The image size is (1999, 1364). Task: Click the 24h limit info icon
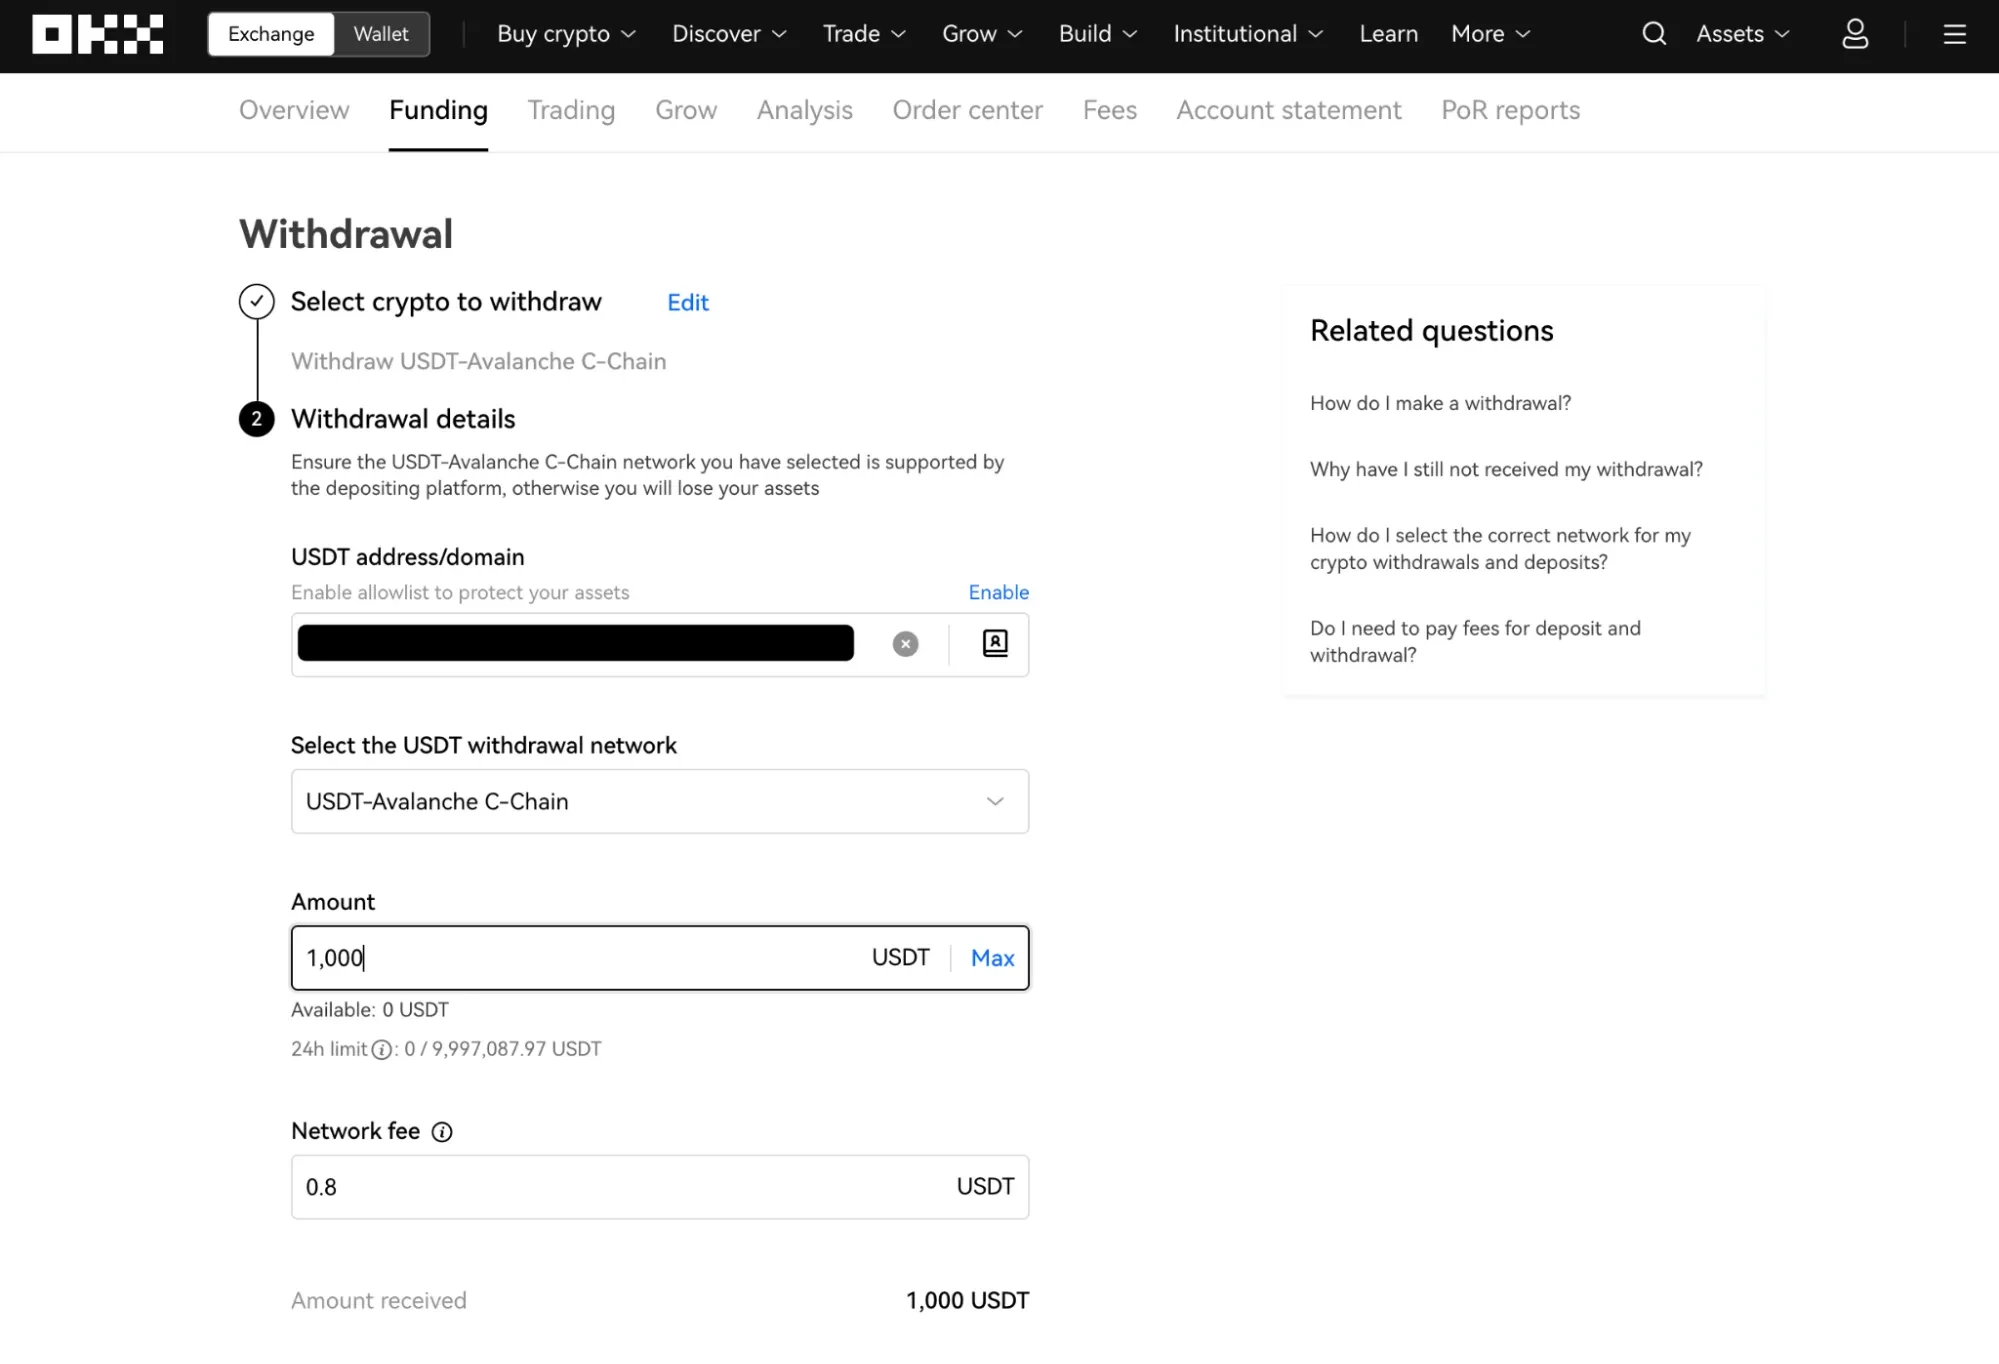[x=382, y=1050]
